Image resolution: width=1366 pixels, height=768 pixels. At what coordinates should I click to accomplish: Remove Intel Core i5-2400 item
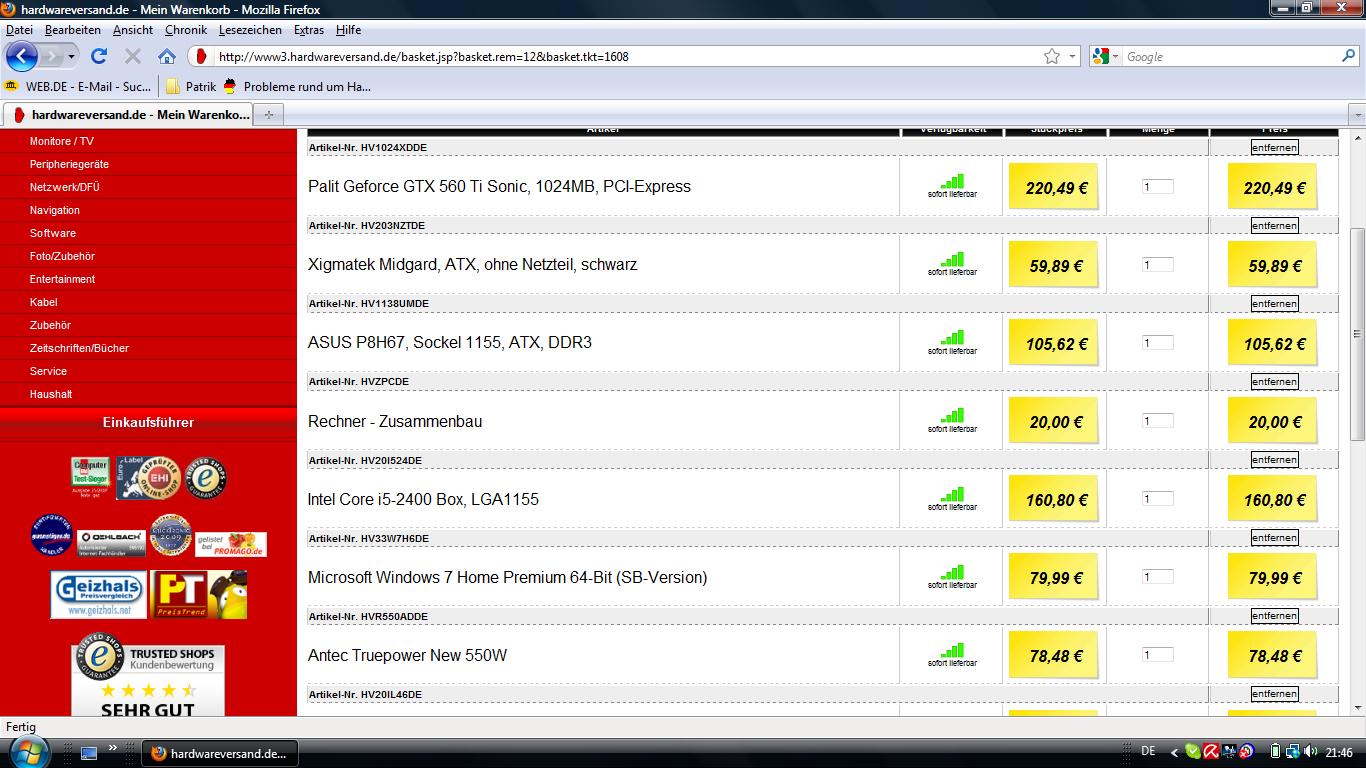click(1274, 460)
